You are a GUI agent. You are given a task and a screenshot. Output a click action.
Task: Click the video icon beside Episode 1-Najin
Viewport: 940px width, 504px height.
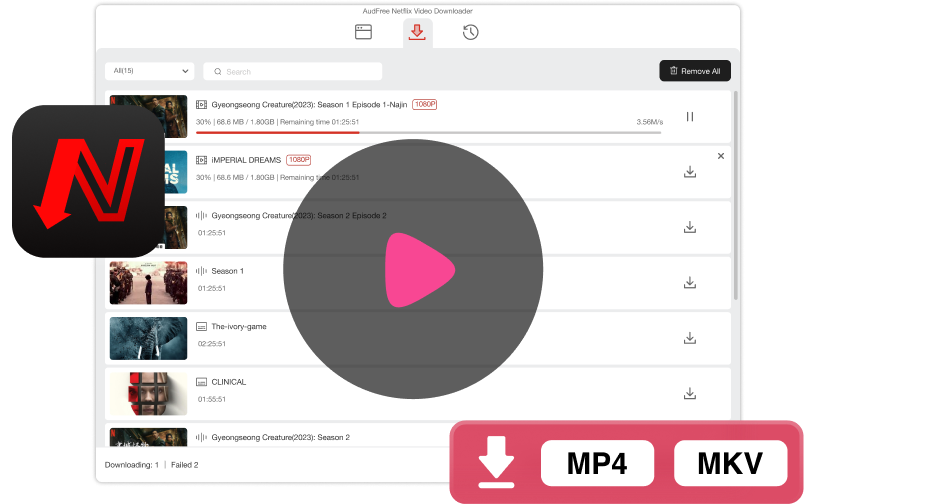coord(201,104)
